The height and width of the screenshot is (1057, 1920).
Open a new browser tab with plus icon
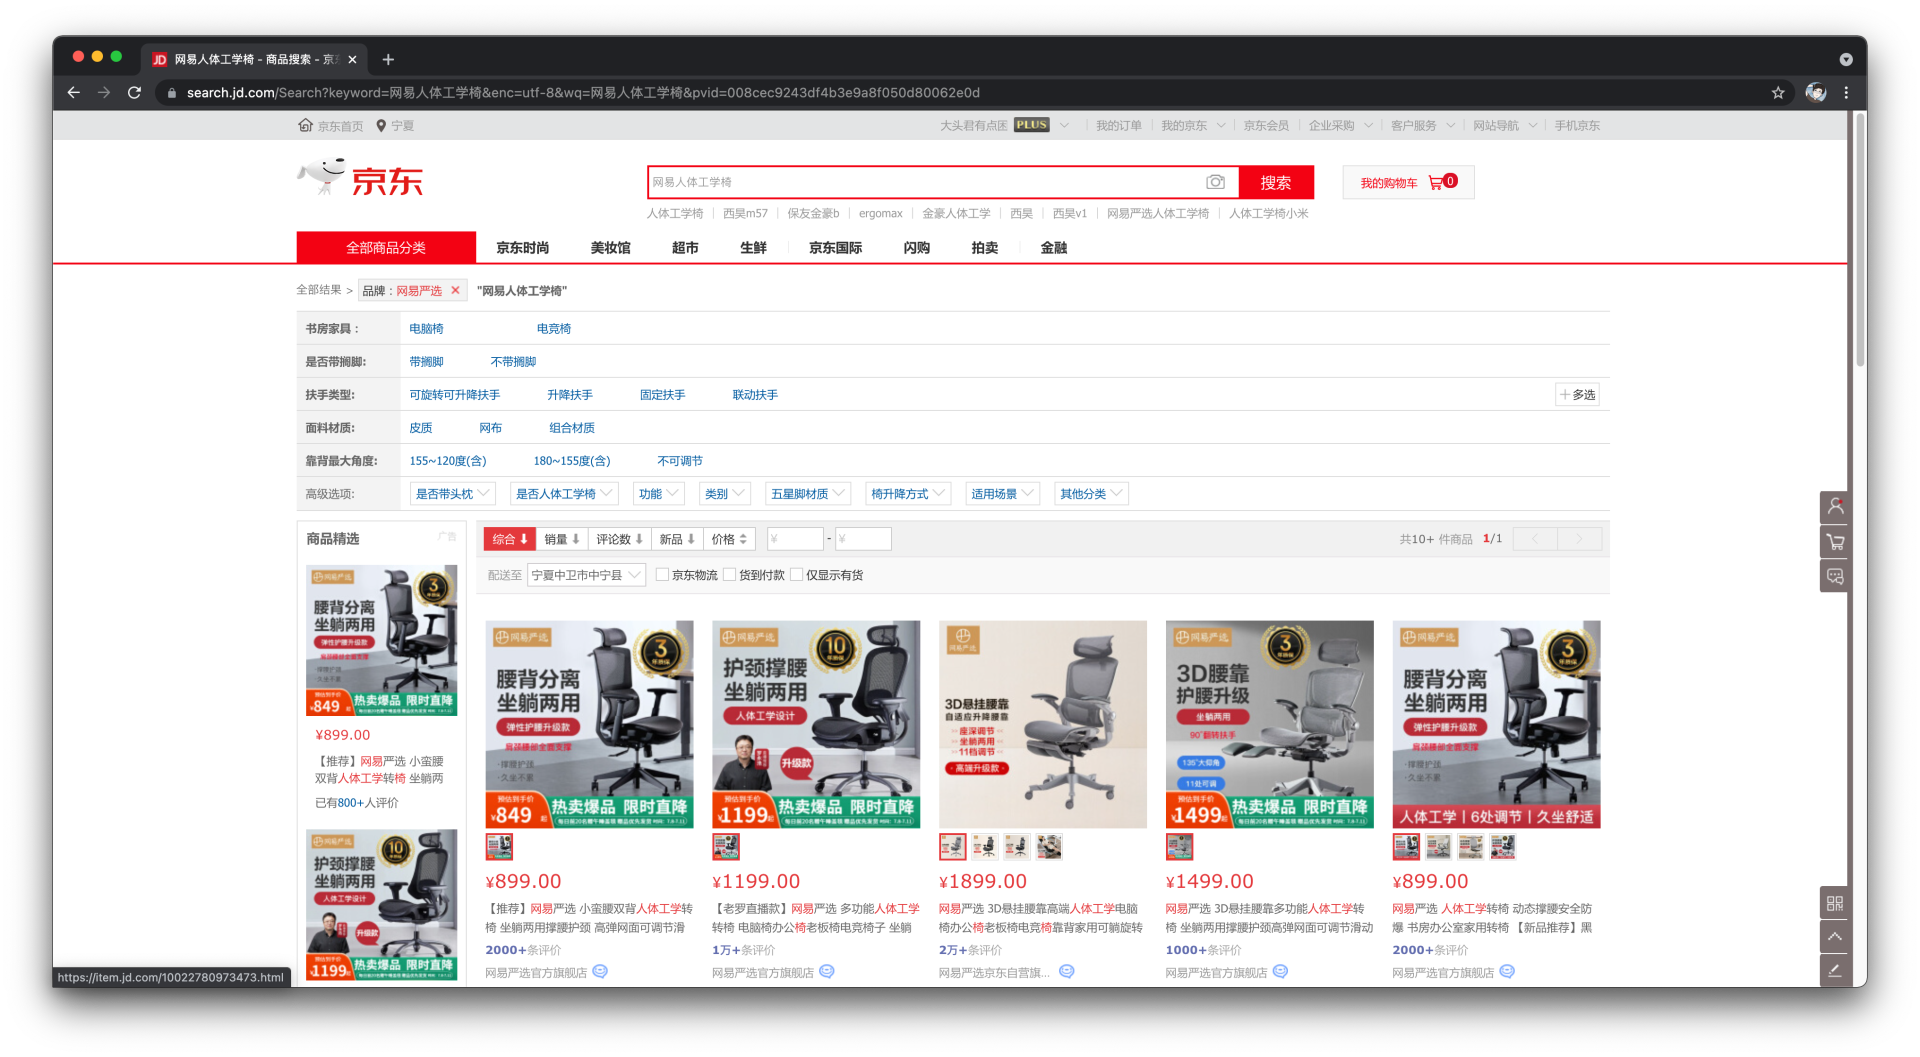tap(388, 59)
